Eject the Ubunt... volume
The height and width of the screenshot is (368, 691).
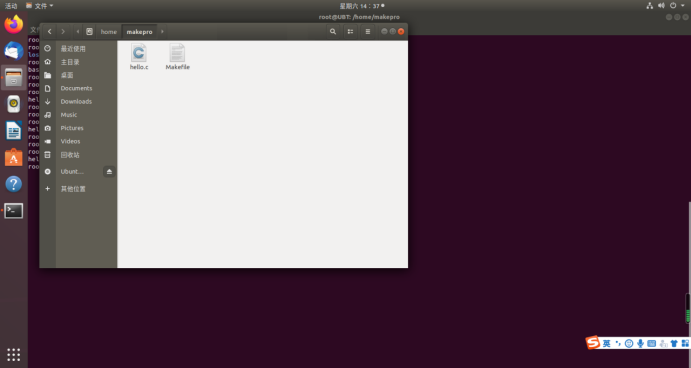[109, 171]
